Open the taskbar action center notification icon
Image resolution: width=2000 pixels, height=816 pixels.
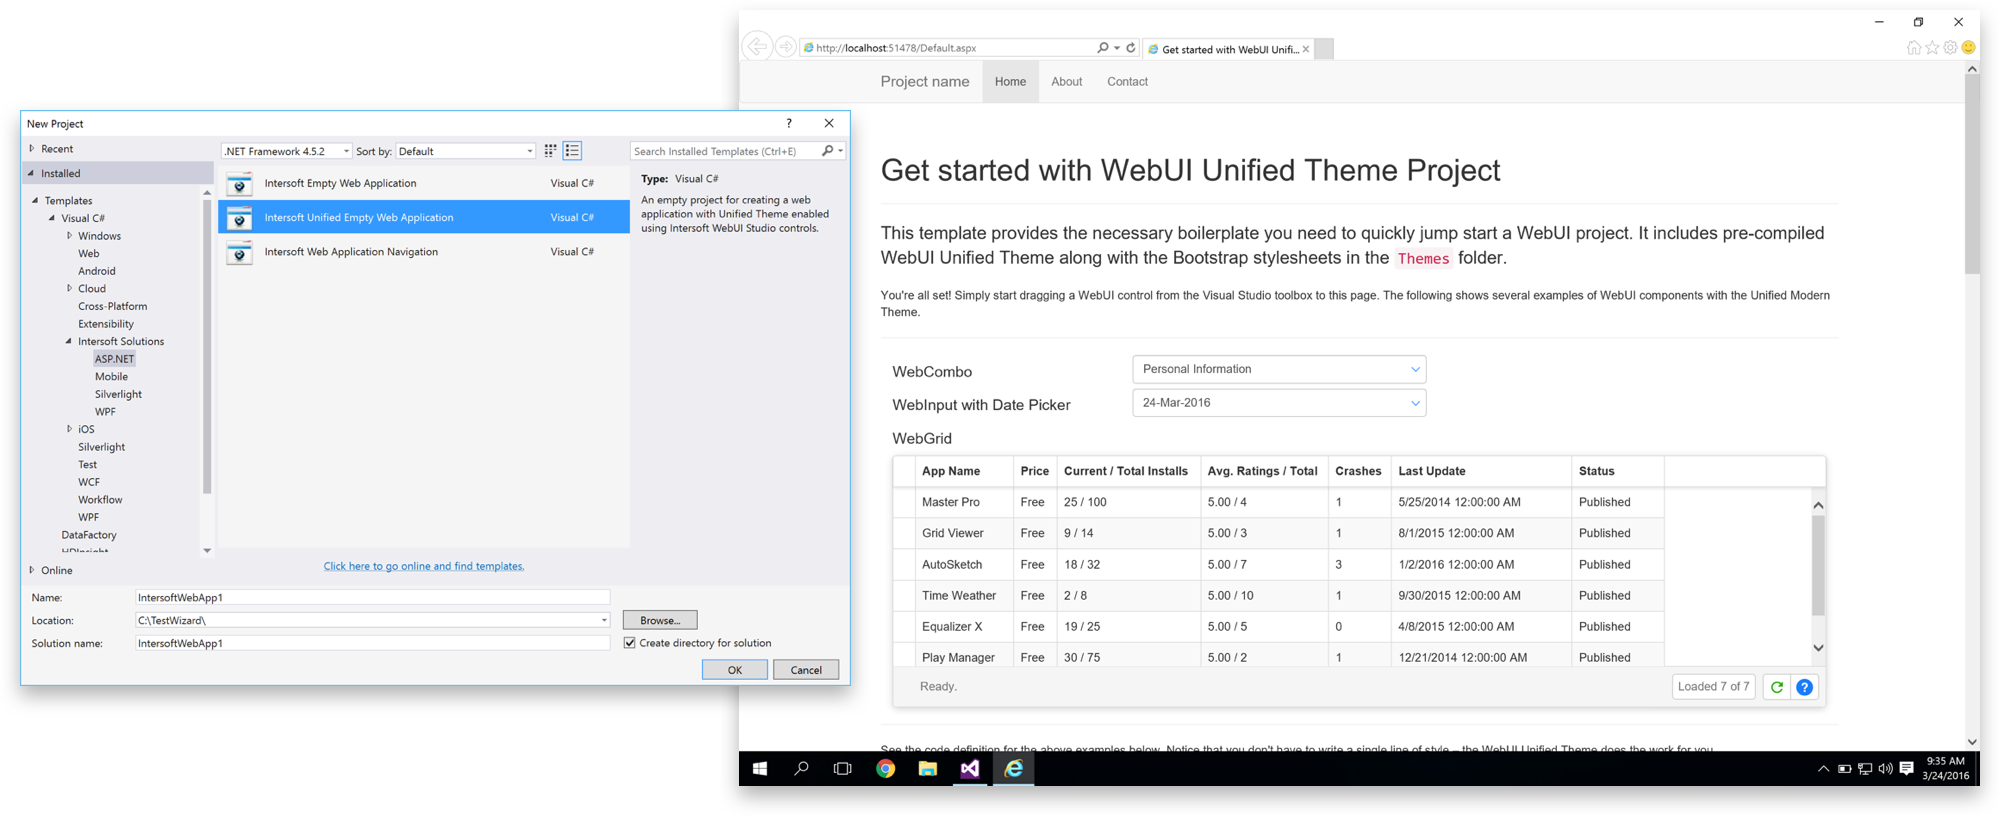1906,769
